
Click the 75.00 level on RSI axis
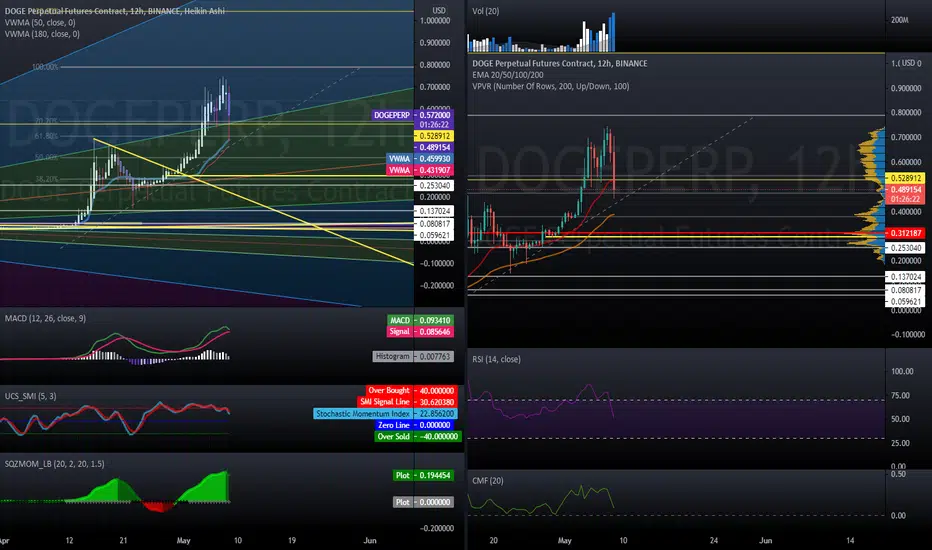pyautogui.click(x=901, y=395)
